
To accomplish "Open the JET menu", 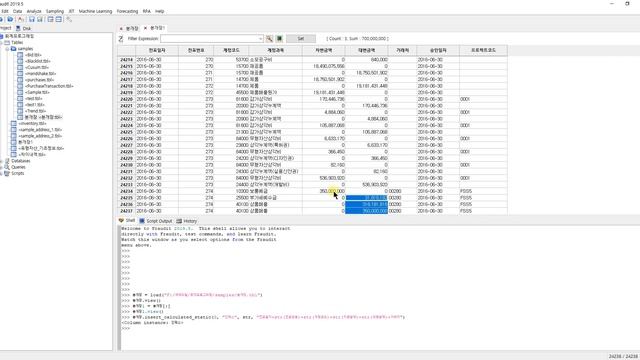I will 71,11.
